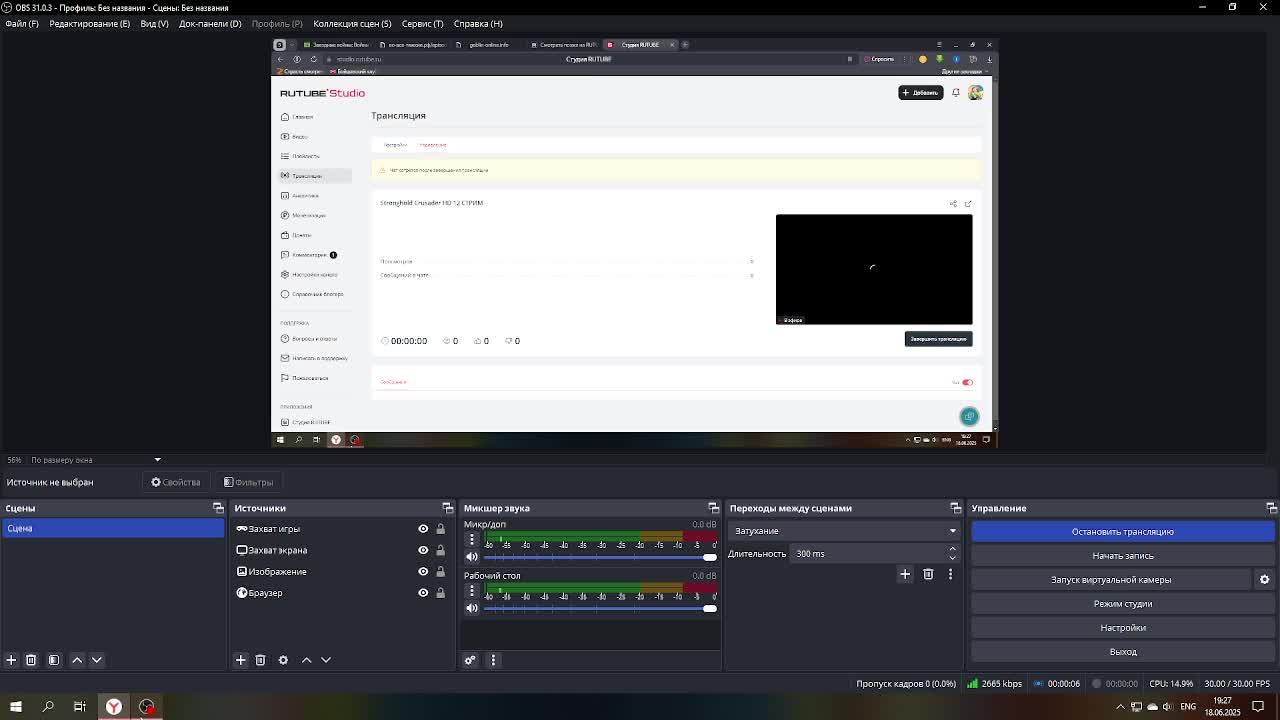
Task: Open Рабочий стол three-dot options menu
Action: tap(472, 590)
